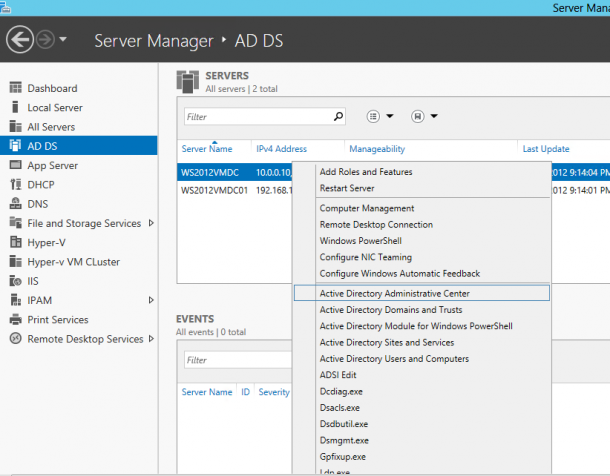Go to Local Server page

(79, 107)
